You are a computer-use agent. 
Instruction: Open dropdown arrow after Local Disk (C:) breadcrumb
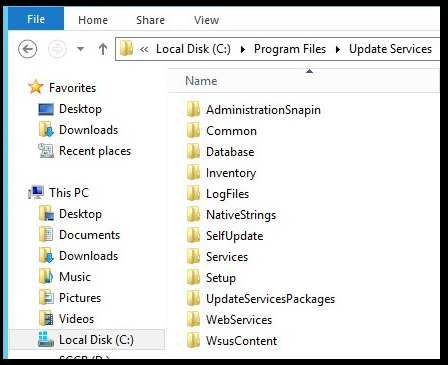[243, 49]
